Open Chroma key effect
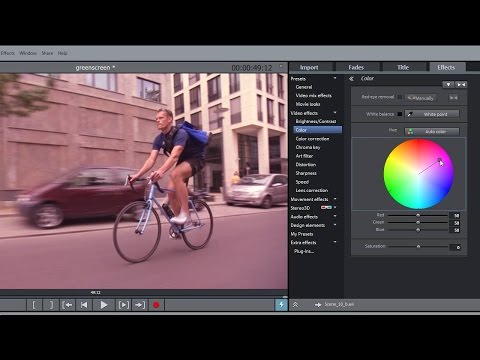The image size is (480, 360). tap(308, 147)
